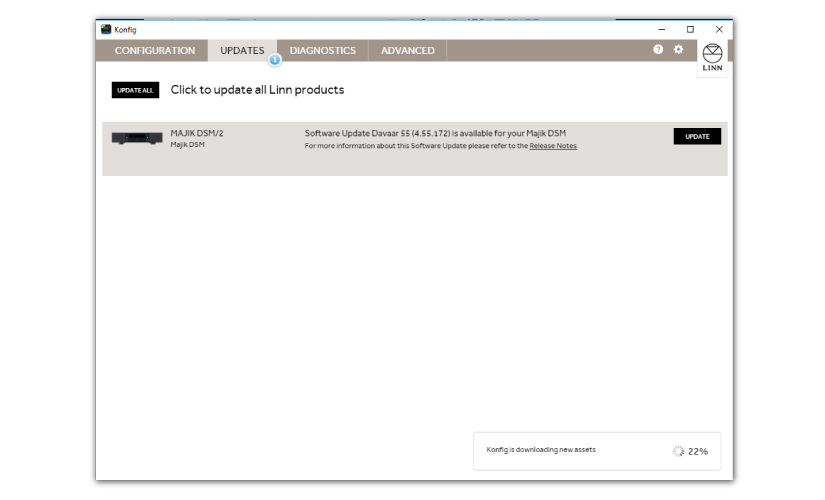This screenshot has height=500, width=825.
Task: Close the Konfig window
Action: 719,29
